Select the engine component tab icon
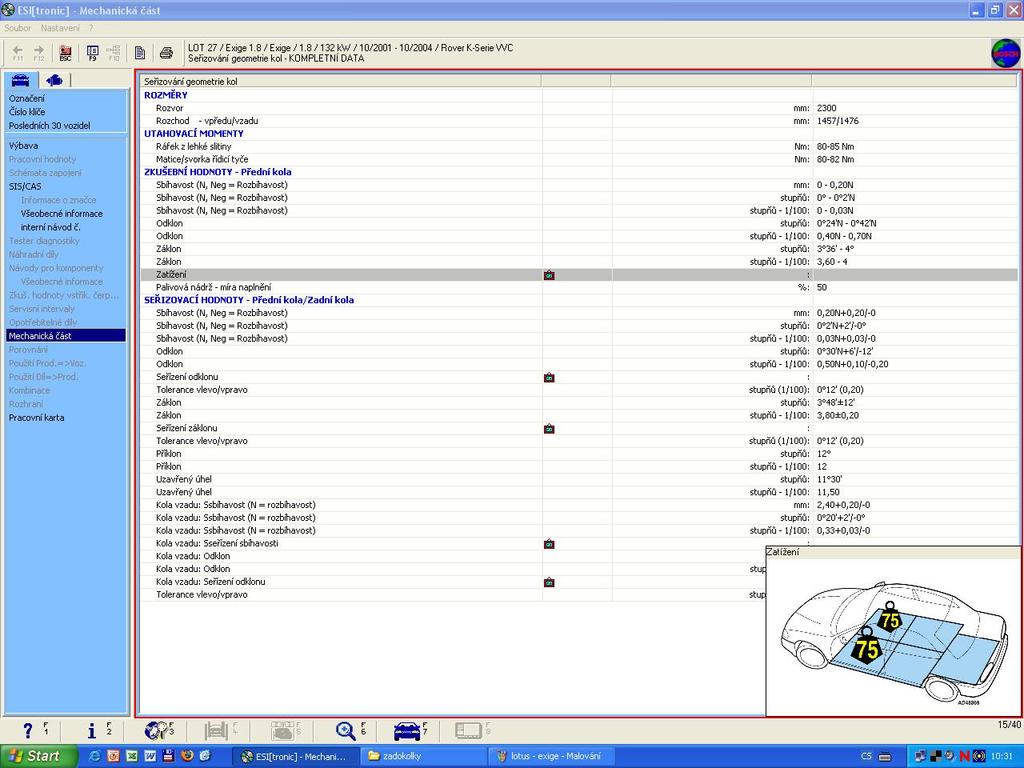 click(54, 80)
